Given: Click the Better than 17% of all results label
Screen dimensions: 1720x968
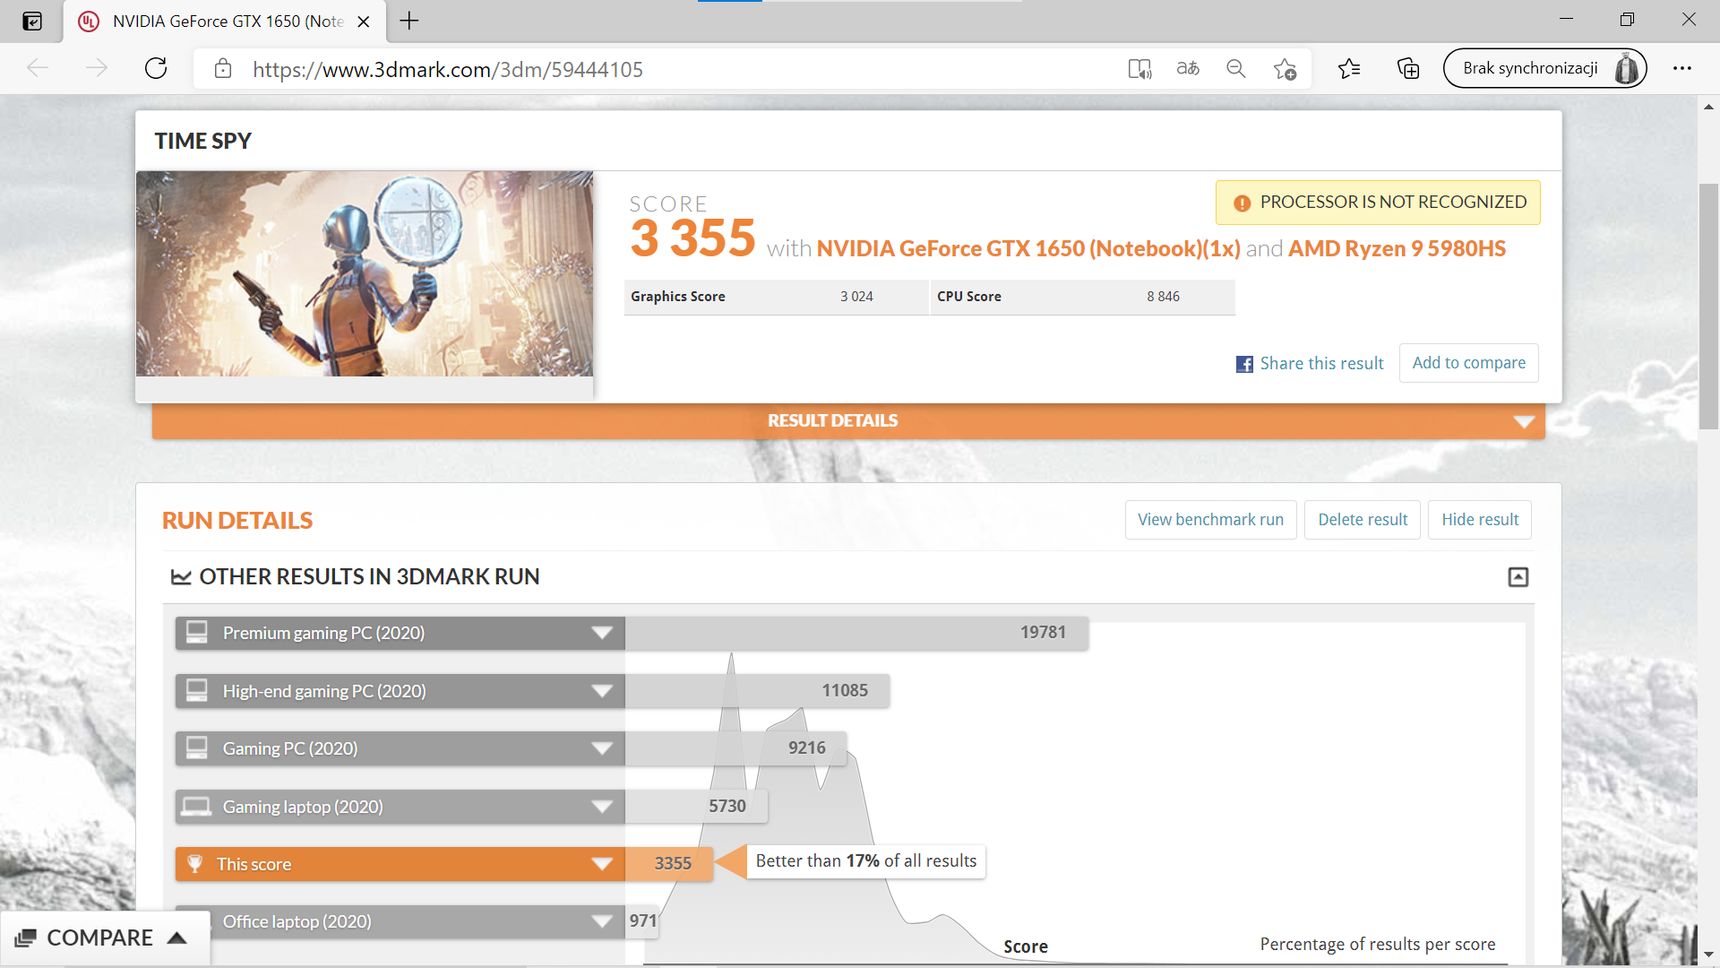Looking at the screenshot, I should point(866,861).
